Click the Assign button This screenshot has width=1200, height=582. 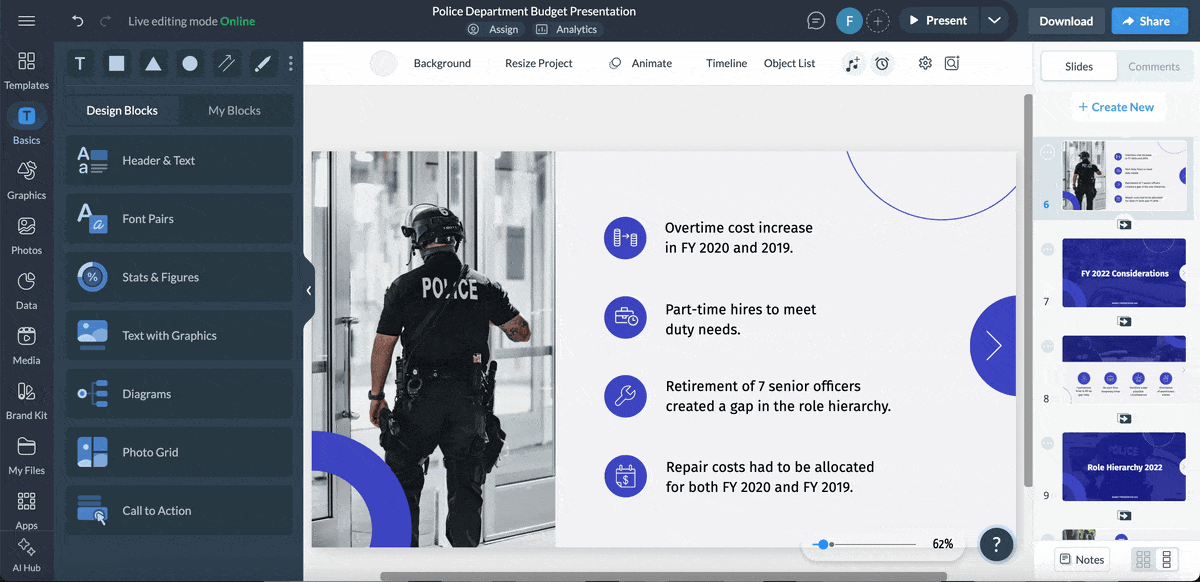[493, 30]
